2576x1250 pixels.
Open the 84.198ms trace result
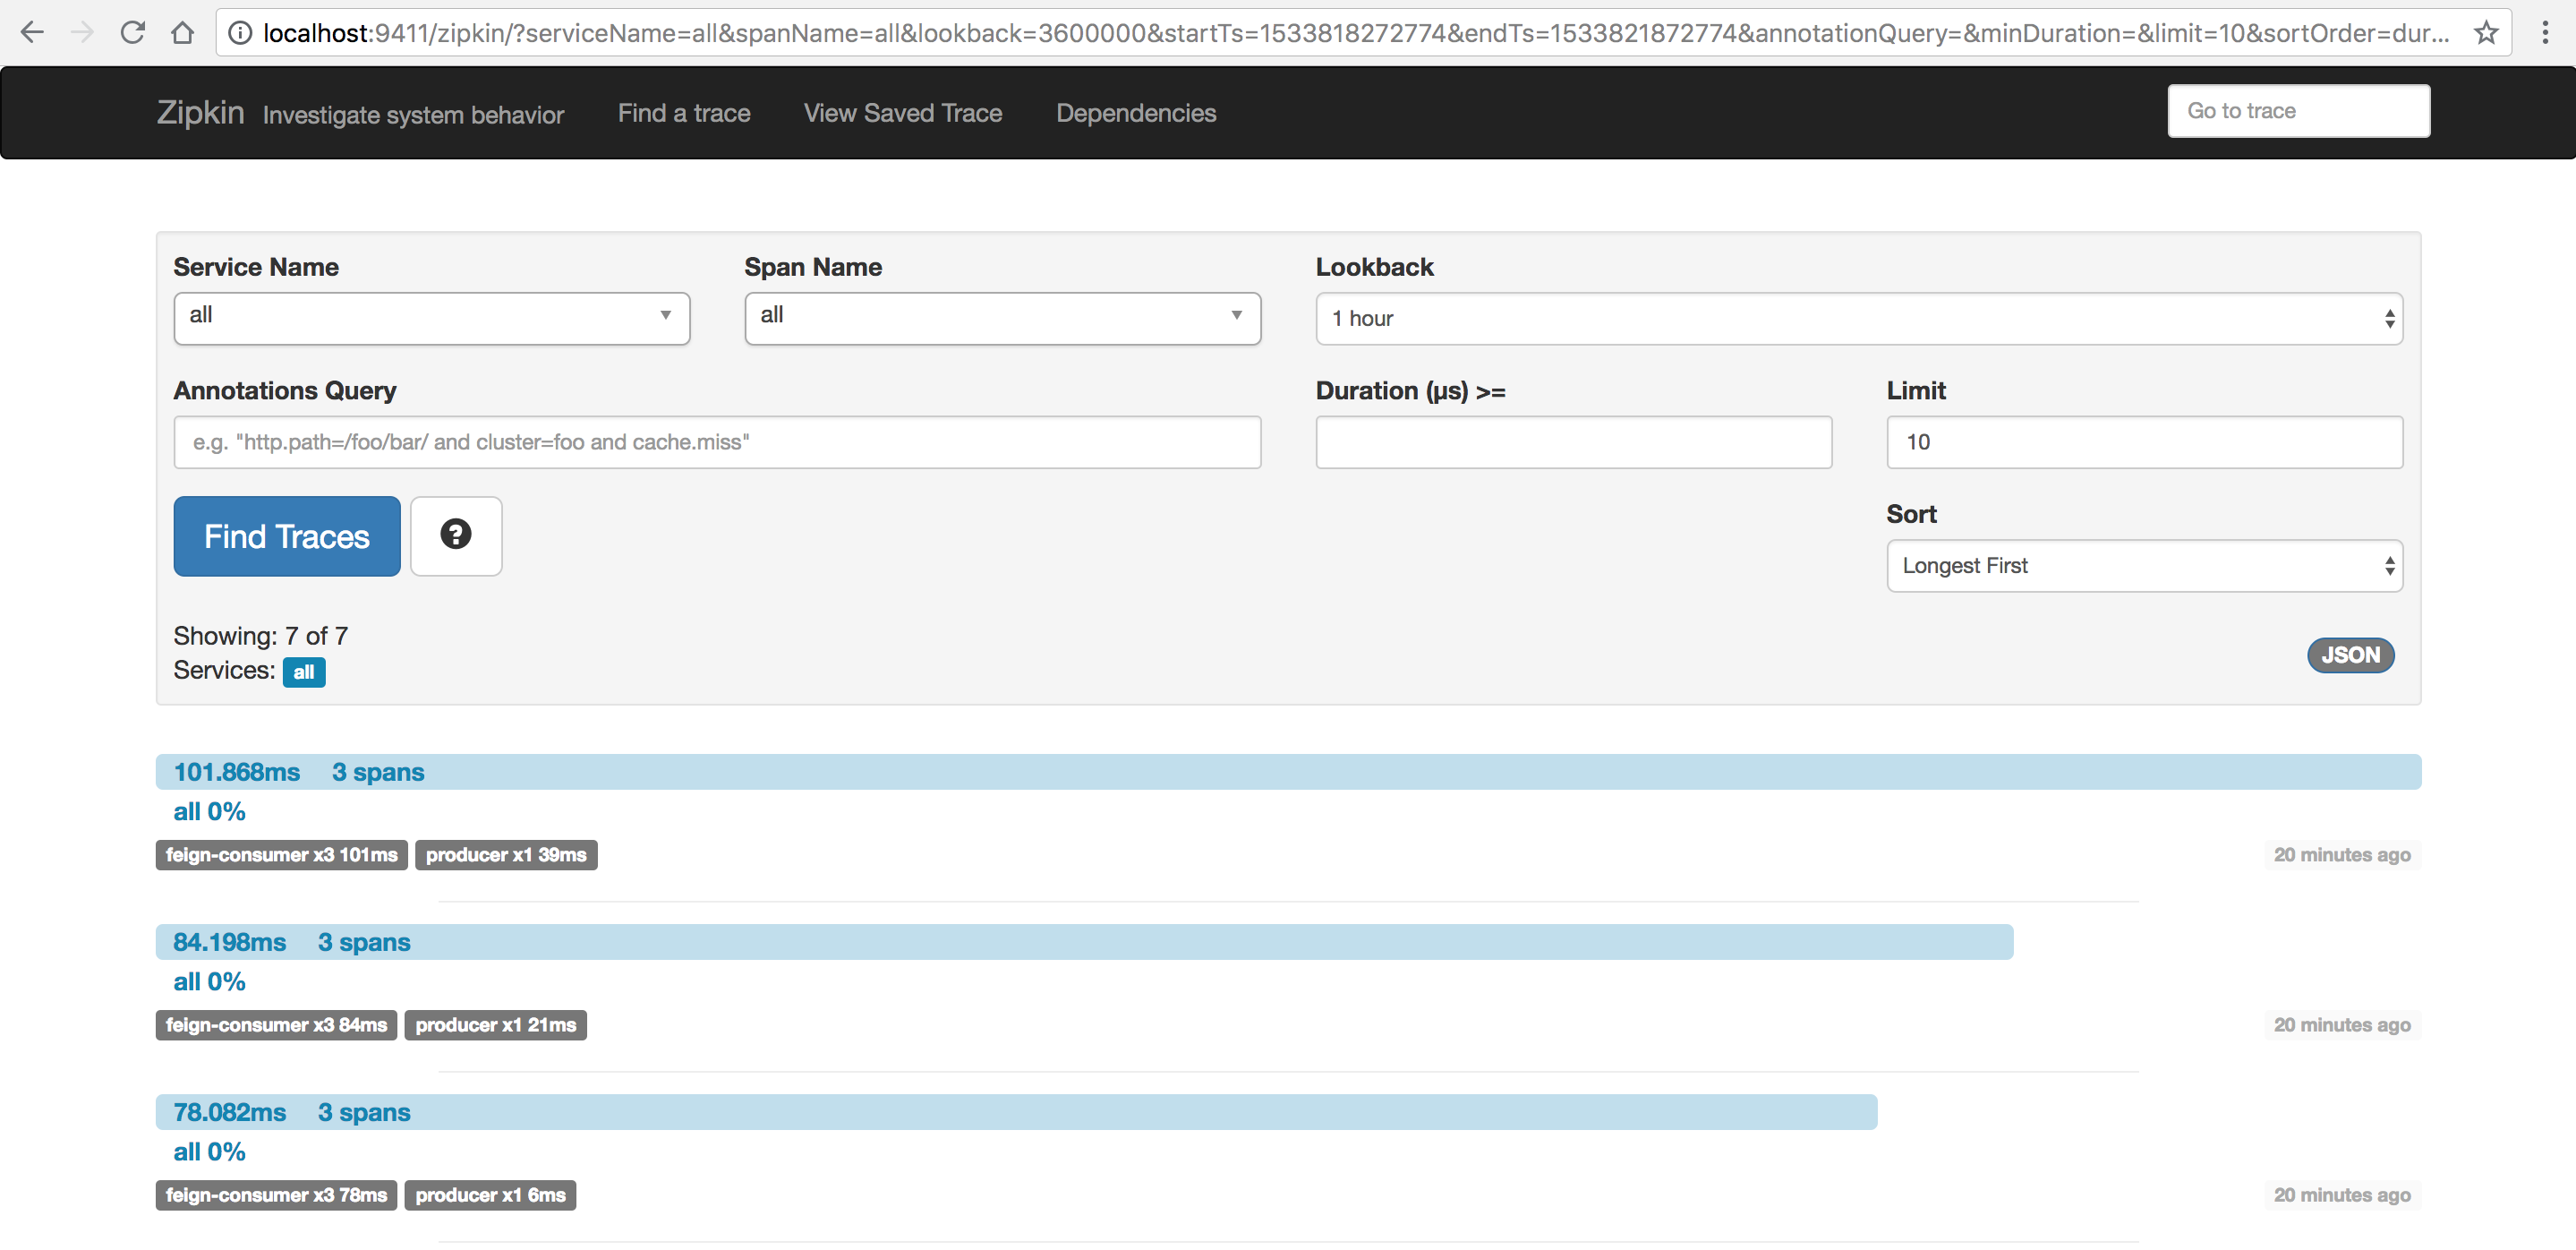click(1084, 942)
